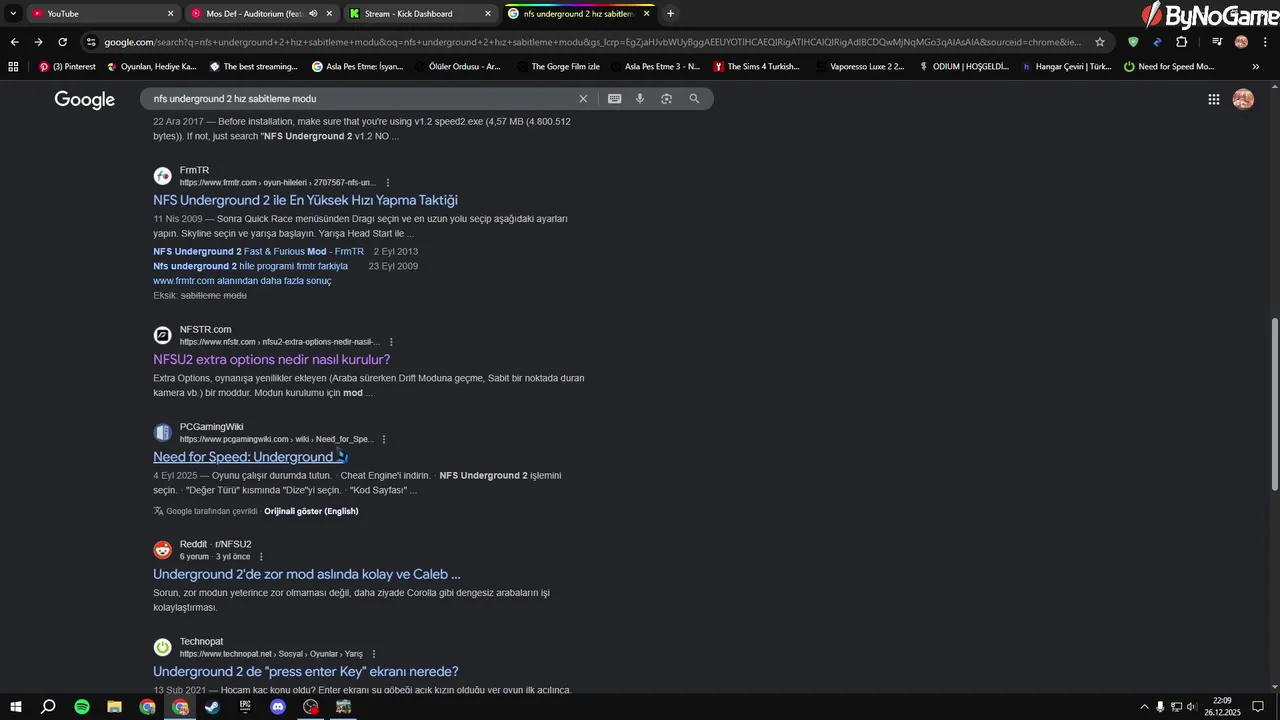The height and width of the screenshot is (720, 1280).
Task: Open the Underground 2'de zor mod Reddit result
Action: 307,574
